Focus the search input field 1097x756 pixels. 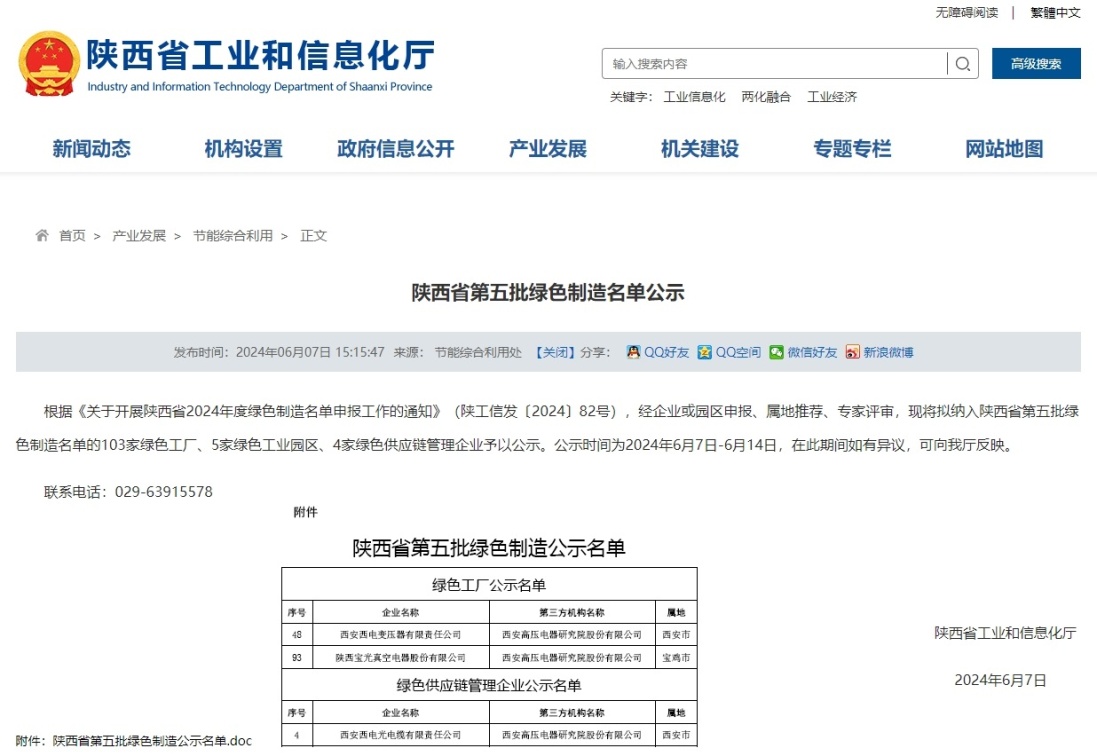click(x=775, y=64)
